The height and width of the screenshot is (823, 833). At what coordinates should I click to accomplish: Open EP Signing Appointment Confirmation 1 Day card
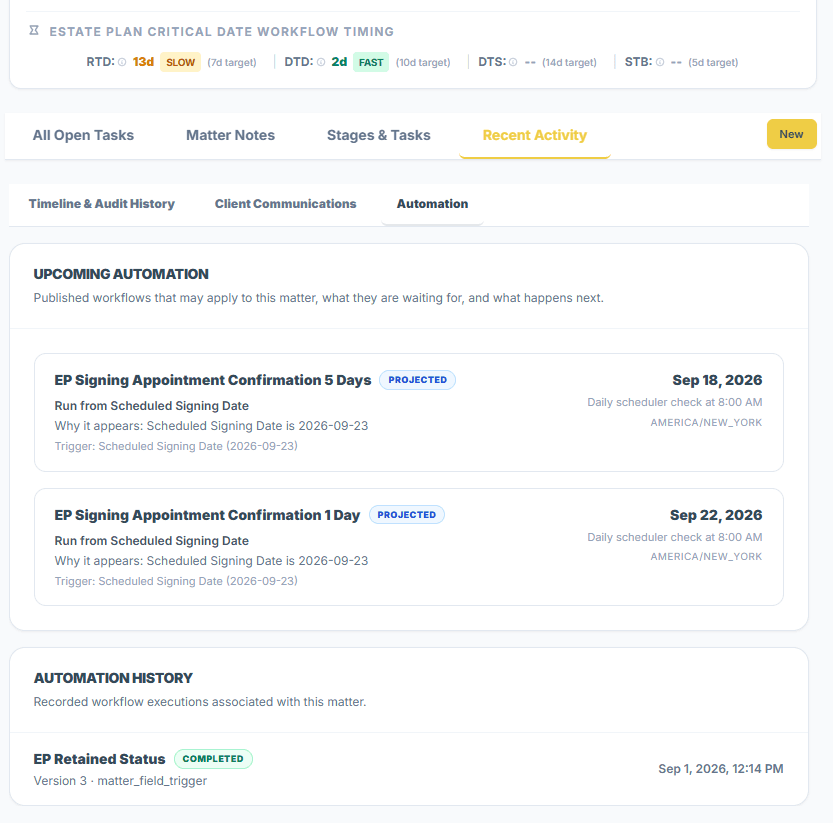pyautogui.click(x=409, y=547)
